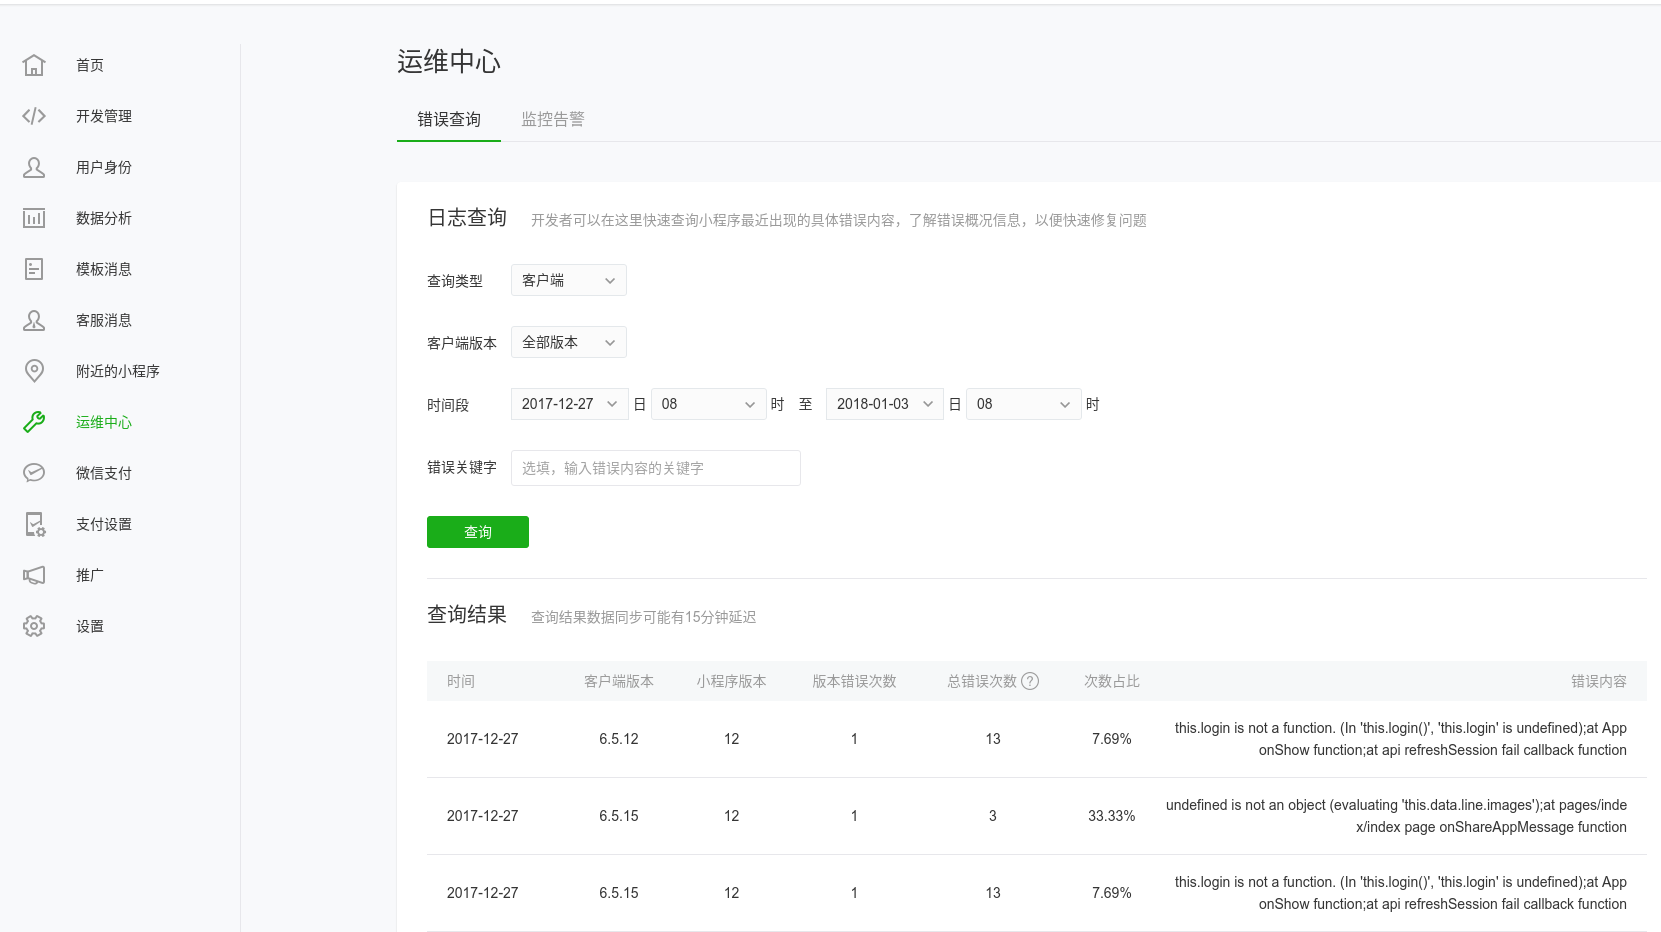Click the bar chart icon for 数据分析

[34, 218]
